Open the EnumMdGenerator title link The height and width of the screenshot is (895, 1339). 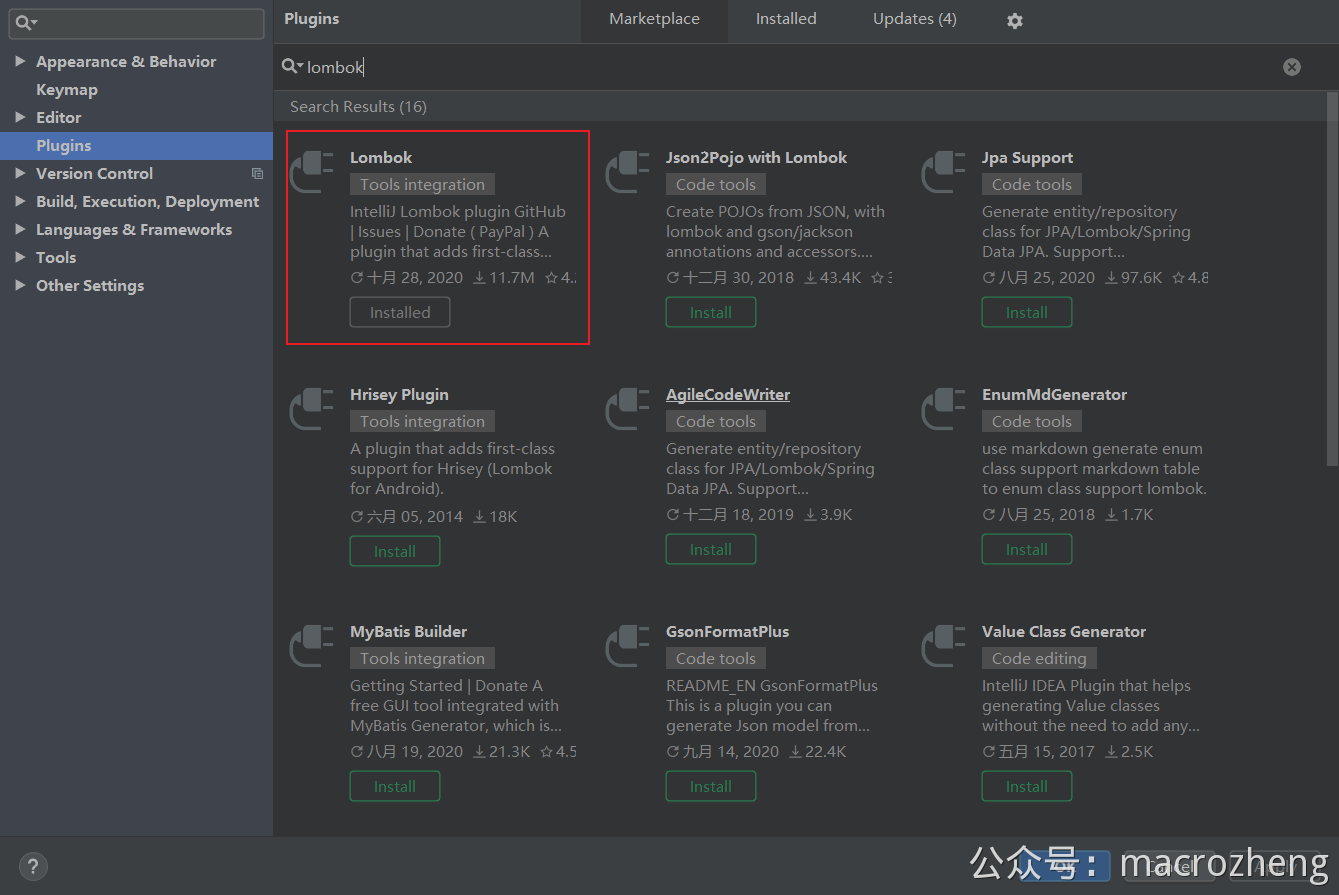pyautogui.click(x=1054, y=394)
